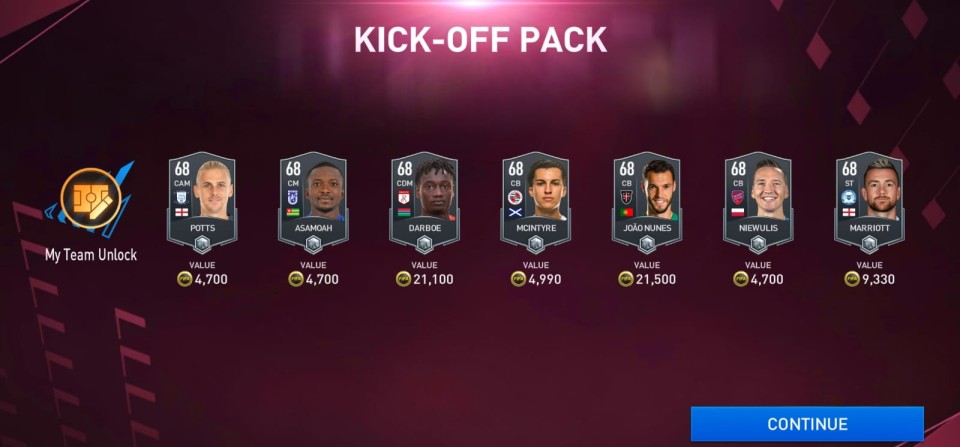Tap the coin icon beside 21,100 value
Screen dimensions: 960x447
click(x=403, y=279)
